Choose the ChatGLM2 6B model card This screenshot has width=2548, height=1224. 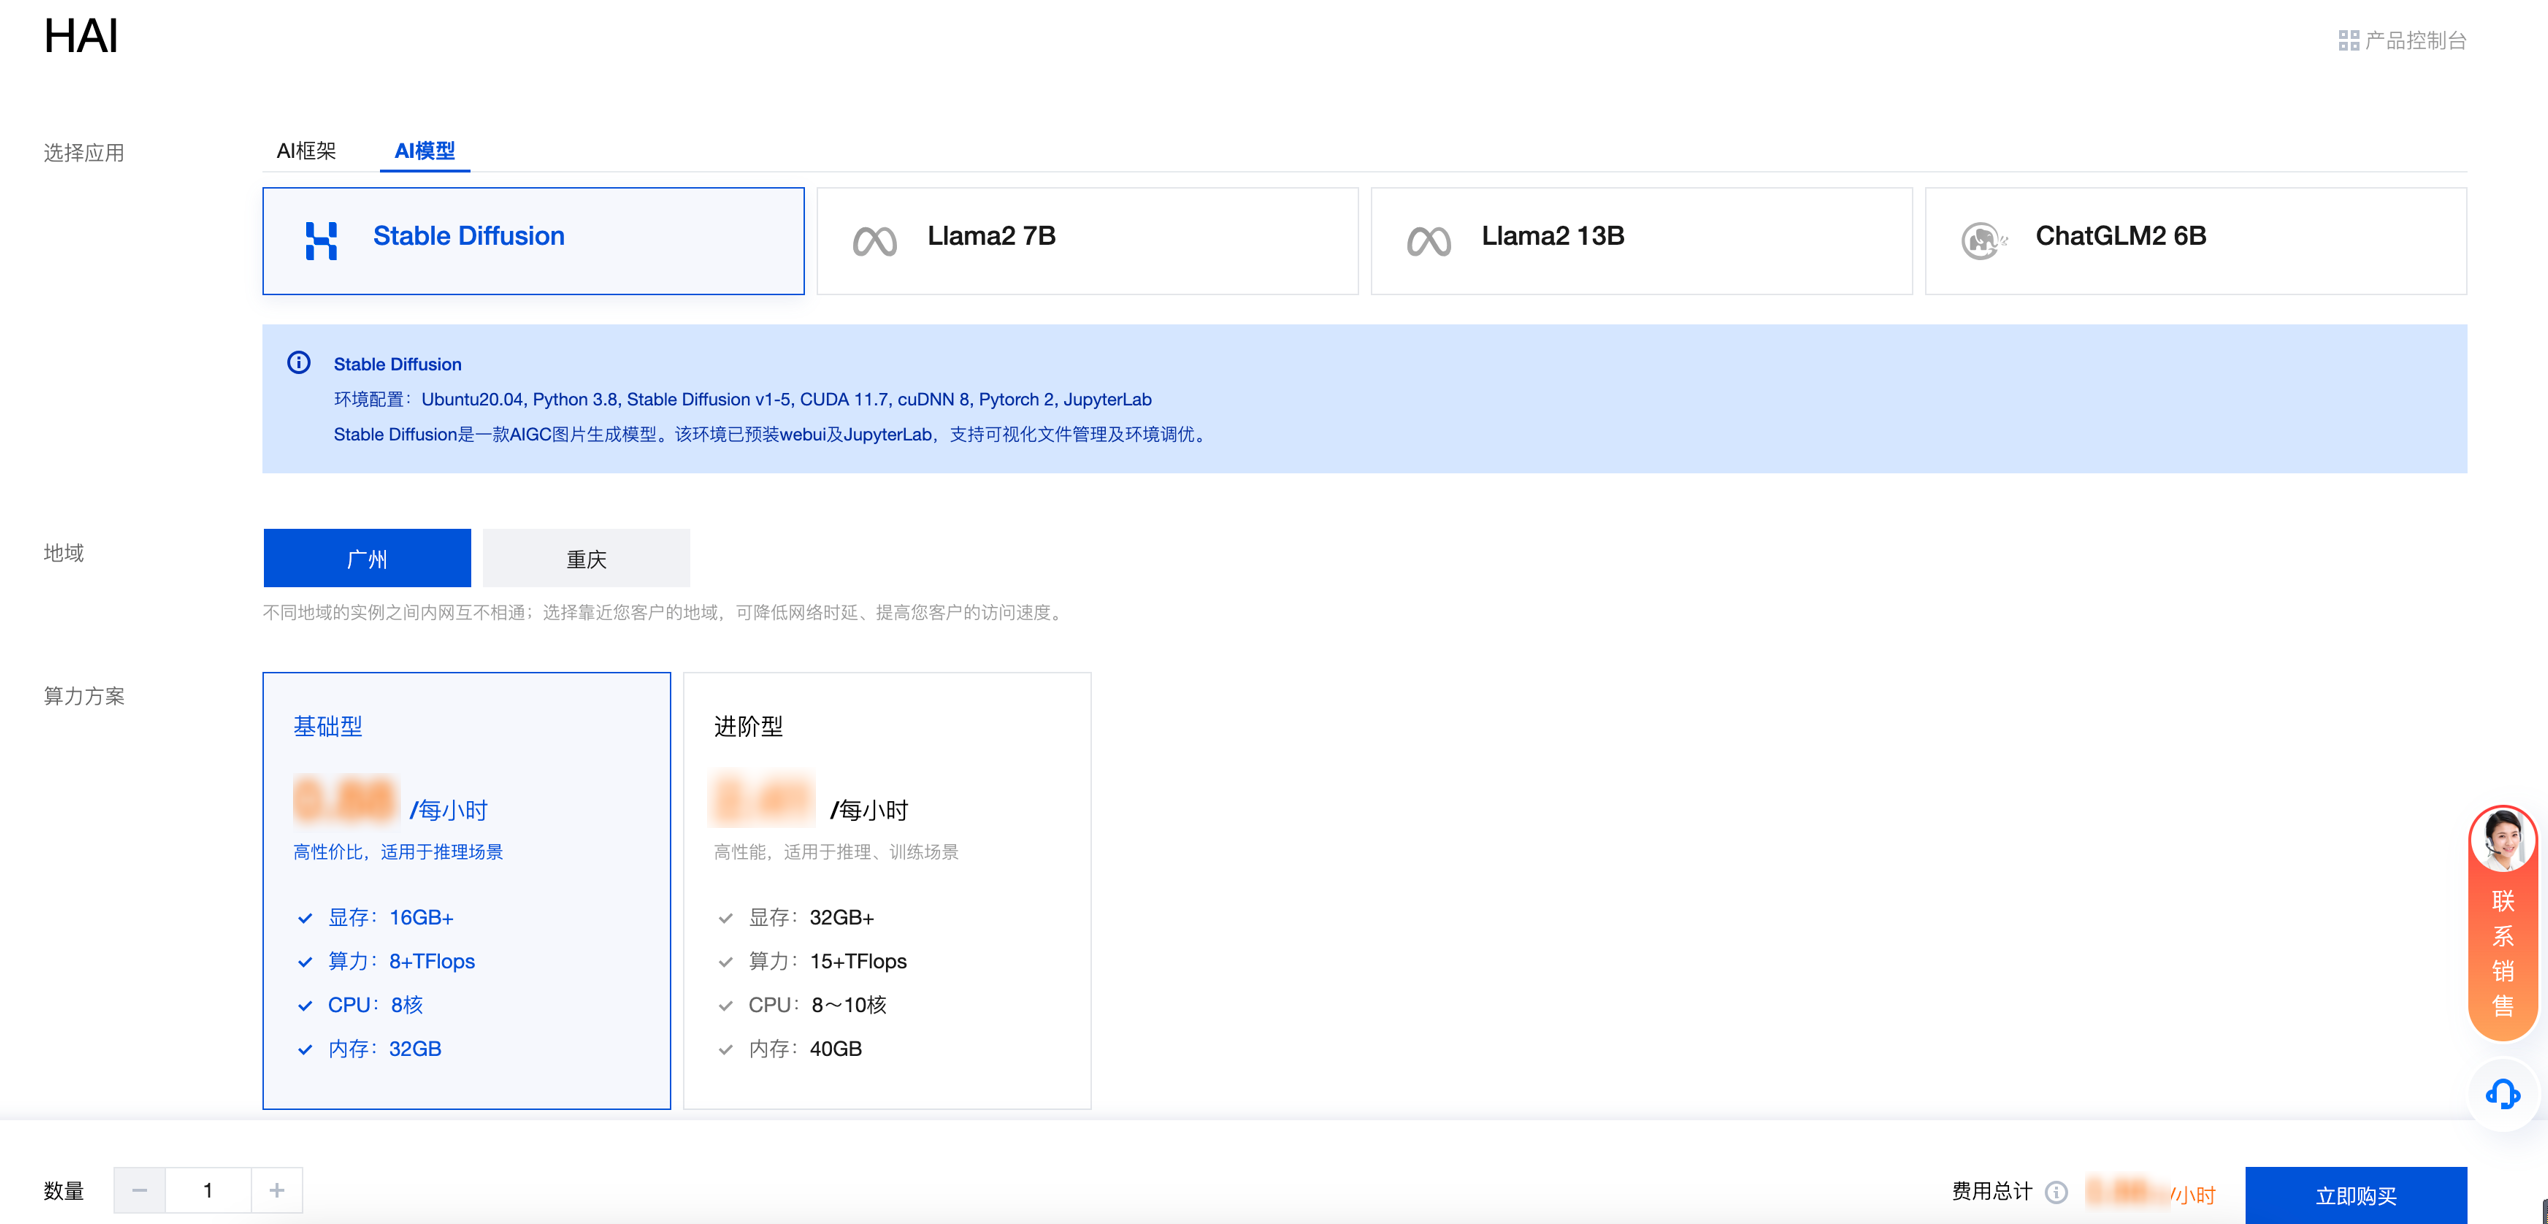pos(2195,241)
